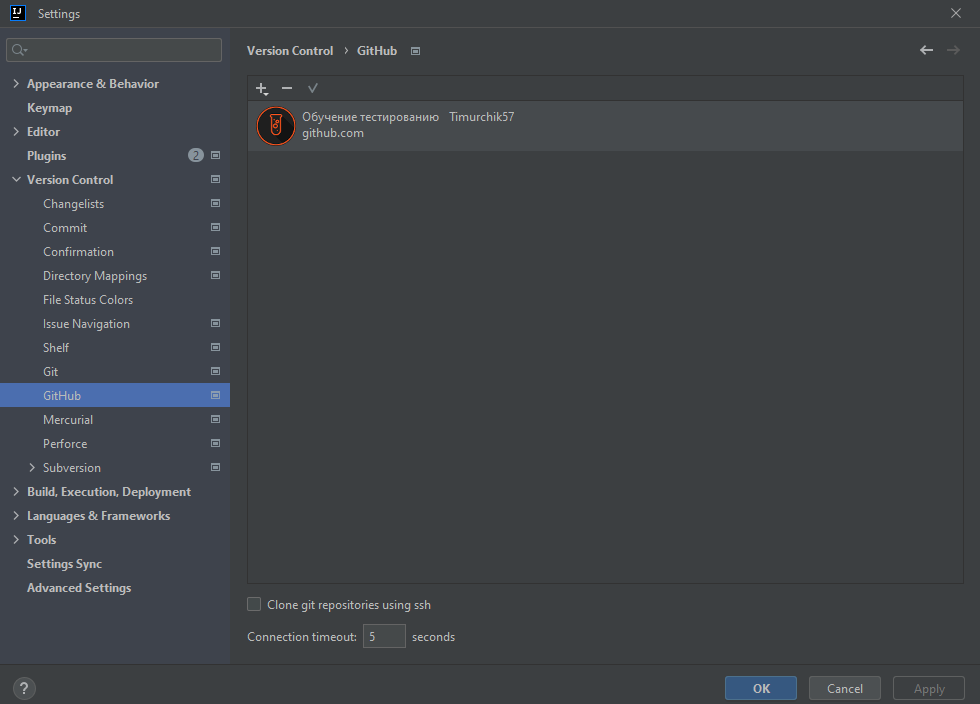This screenshot has height=704, width=980.
Task: Click project icon on Issue Navigation row
Action: (216, 323)
